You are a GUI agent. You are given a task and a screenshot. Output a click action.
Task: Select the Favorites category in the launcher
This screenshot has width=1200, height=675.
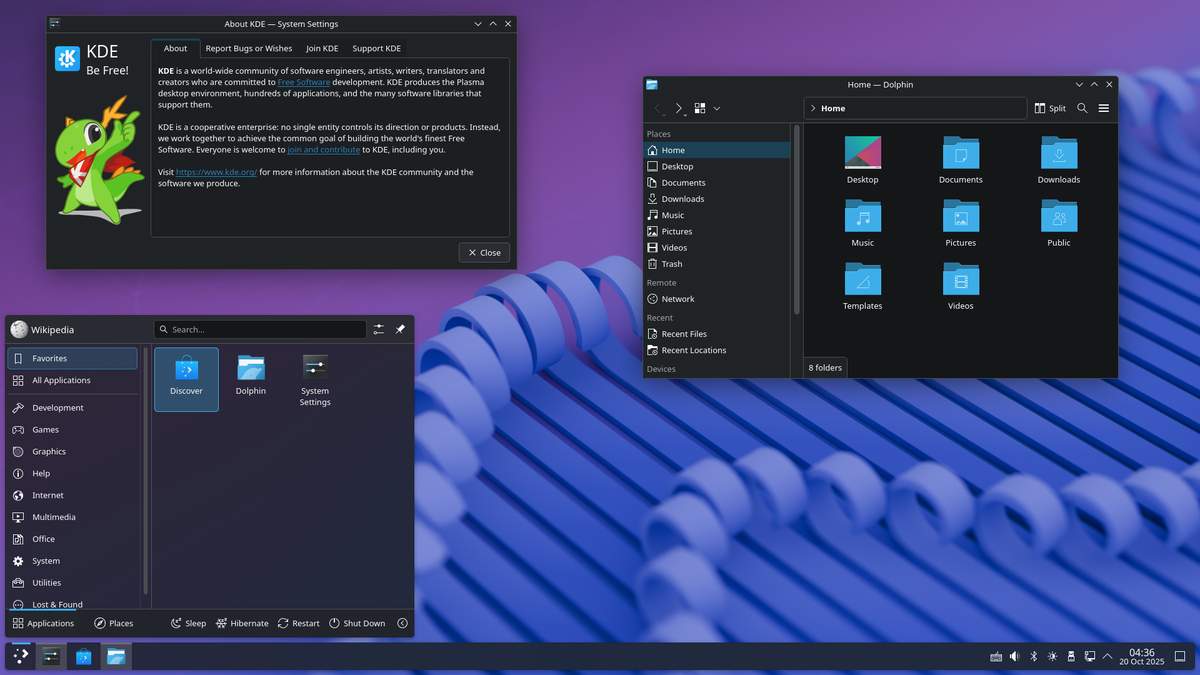72,358
